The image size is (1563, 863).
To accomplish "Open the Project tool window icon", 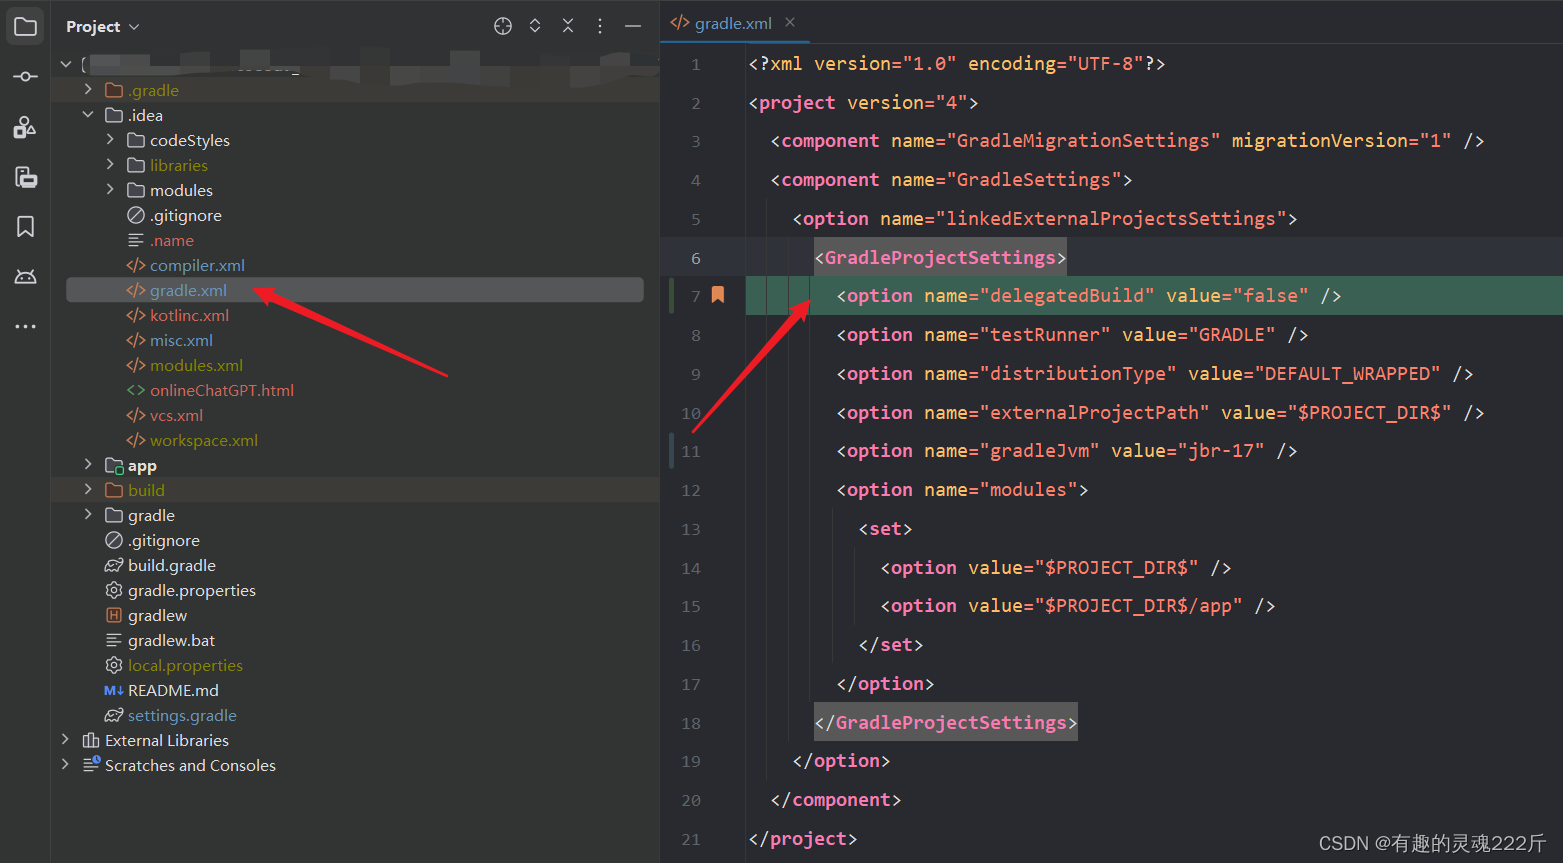I will tap(26, 26).
